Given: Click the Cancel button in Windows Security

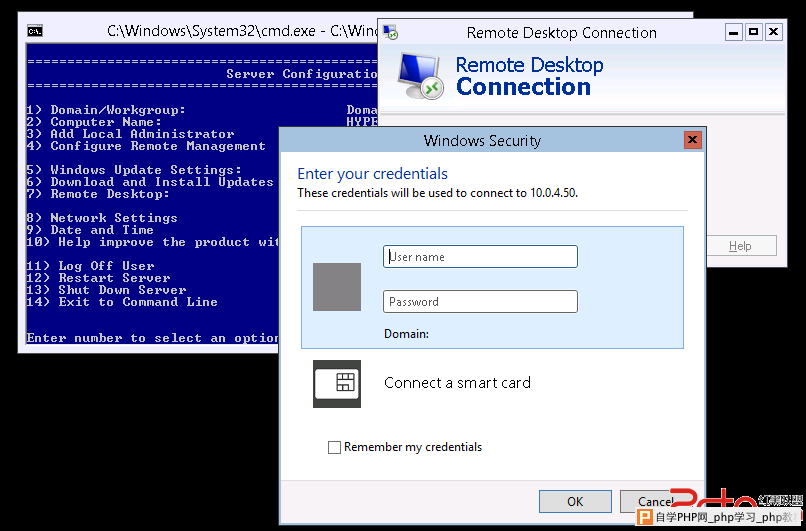Looking at the screenshot, I should coord(655,501).
